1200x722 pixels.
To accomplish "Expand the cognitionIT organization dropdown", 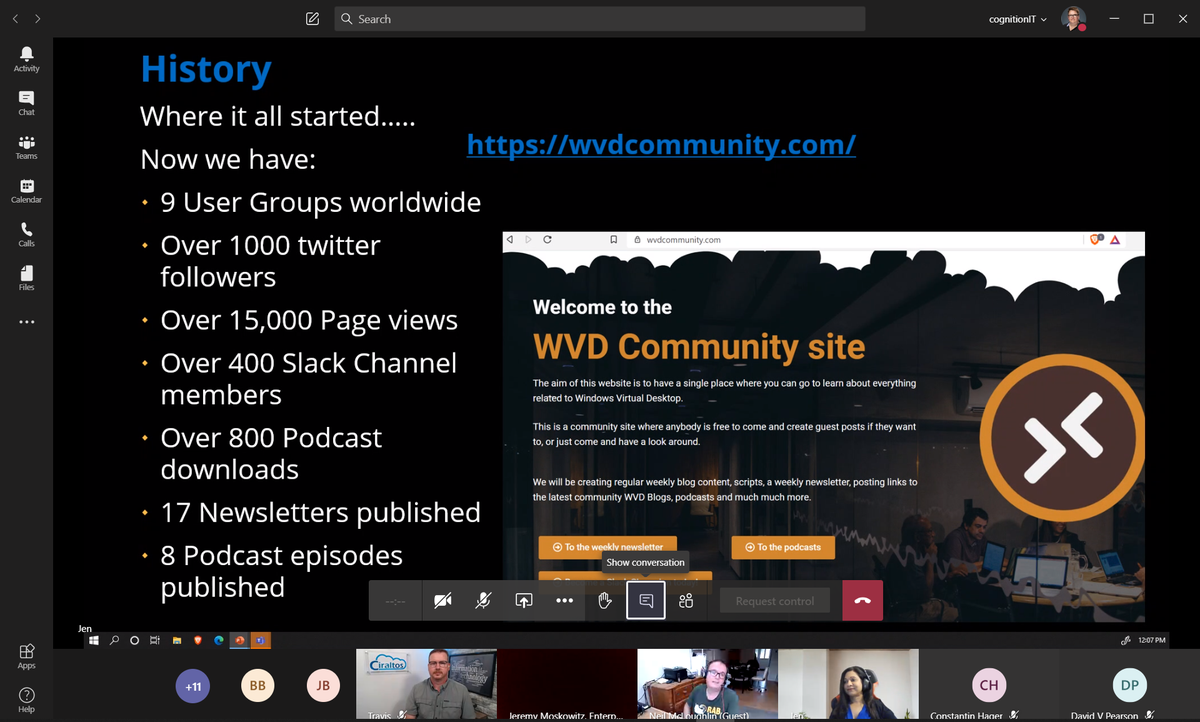I will pyautogui.click(x=1018, y=19).
